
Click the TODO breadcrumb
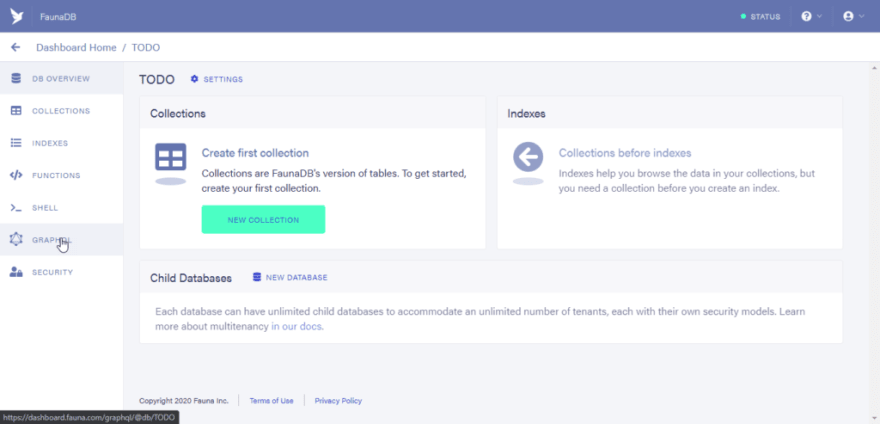coord(146,48)
